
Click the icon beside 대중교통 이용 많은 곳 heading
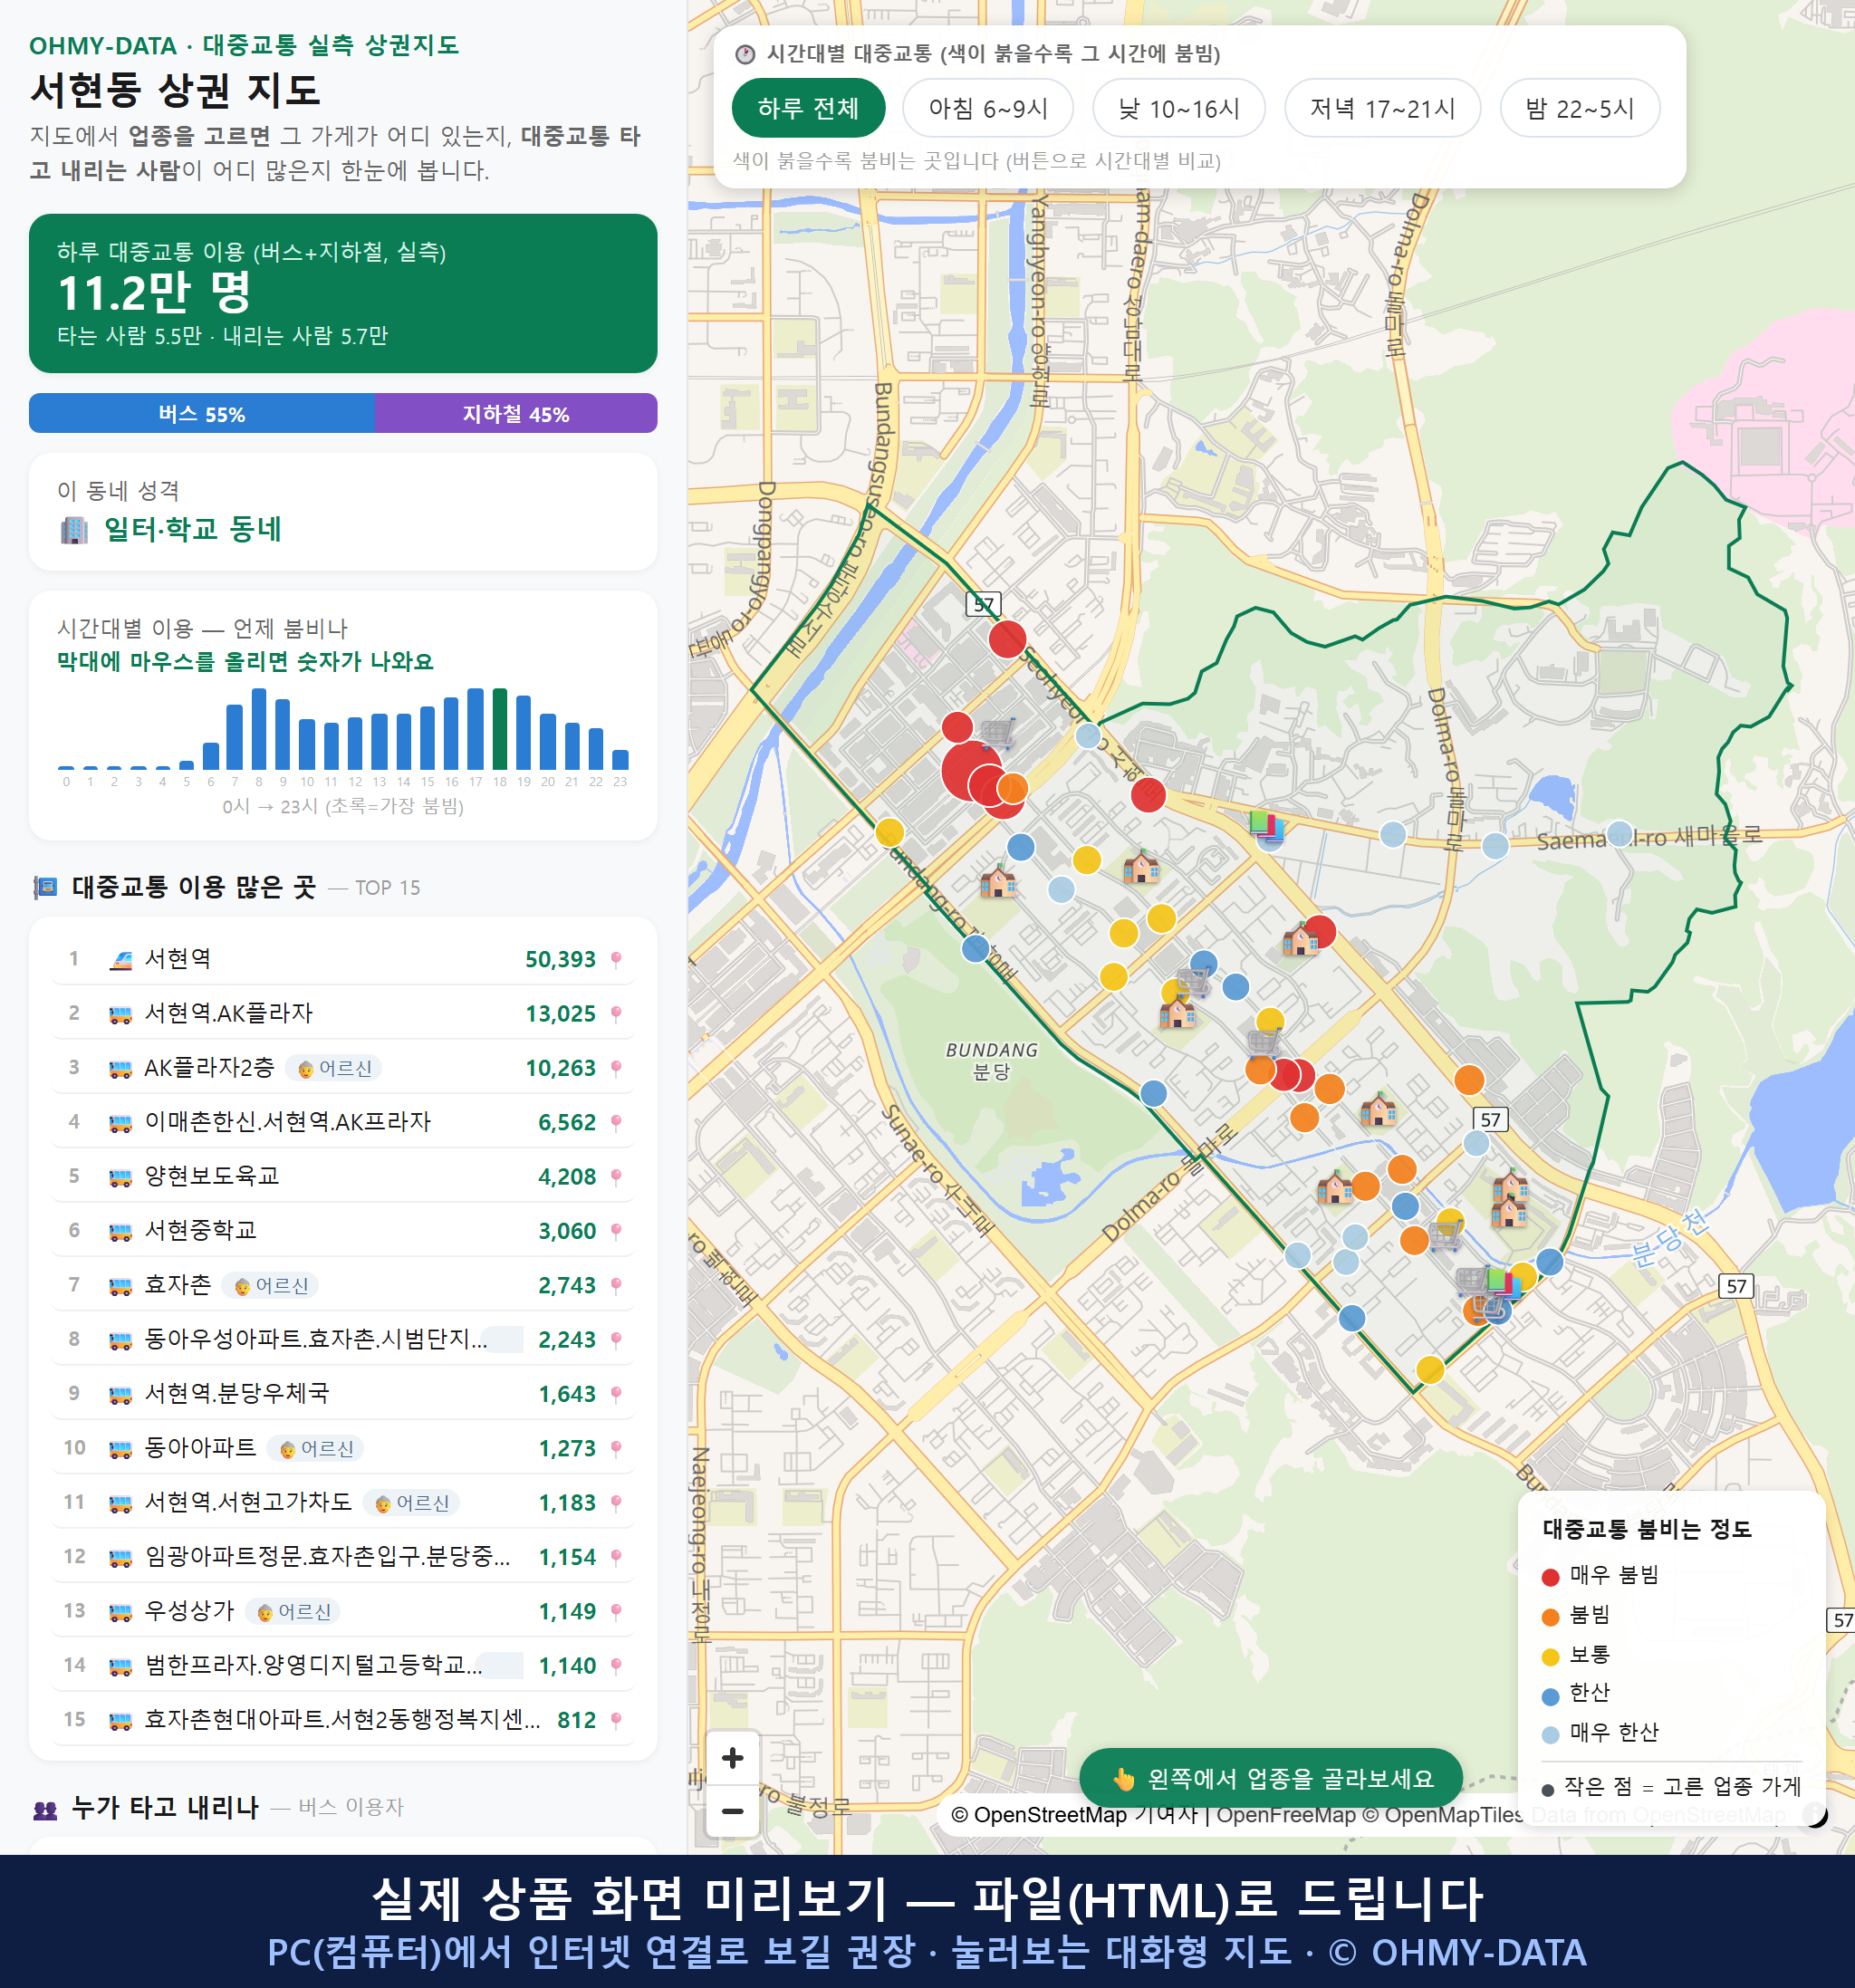pyautogui.click(x=45, y=887)
